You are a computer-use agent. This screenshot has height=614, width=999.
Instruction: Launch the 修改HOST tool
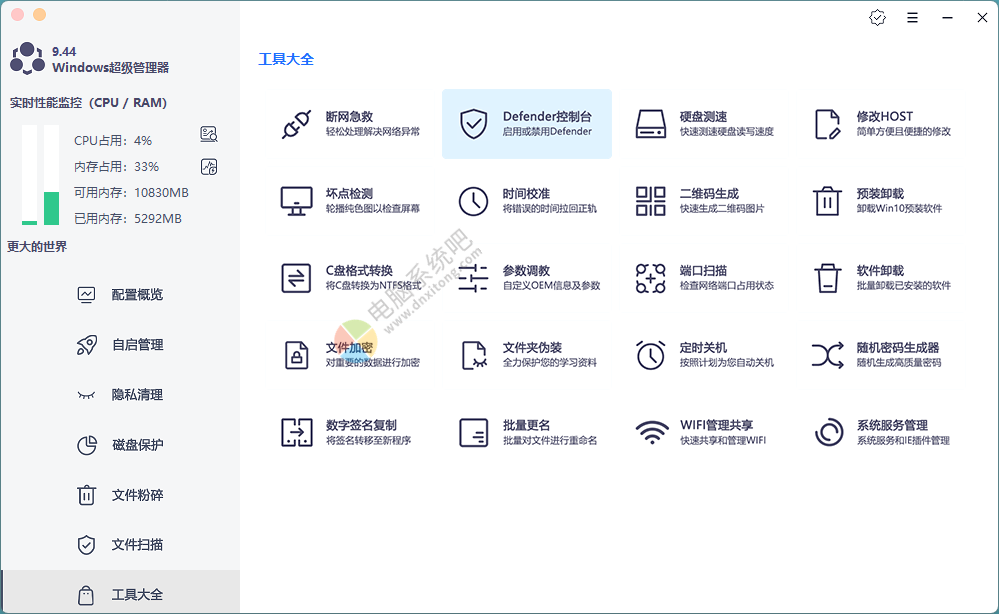(x=883, y=124)
